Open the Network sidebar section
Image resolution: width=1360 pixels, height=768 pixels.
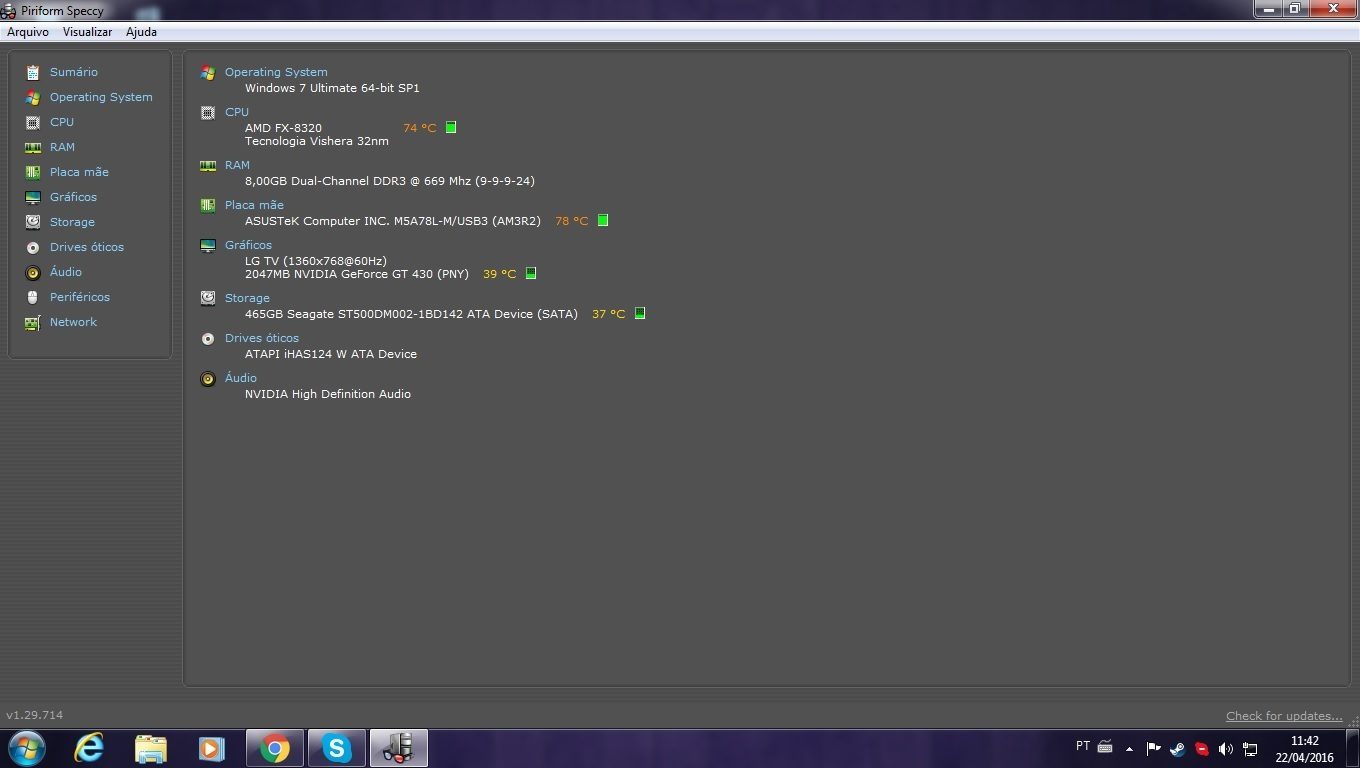pyautogui.click(x=73, y=322)
